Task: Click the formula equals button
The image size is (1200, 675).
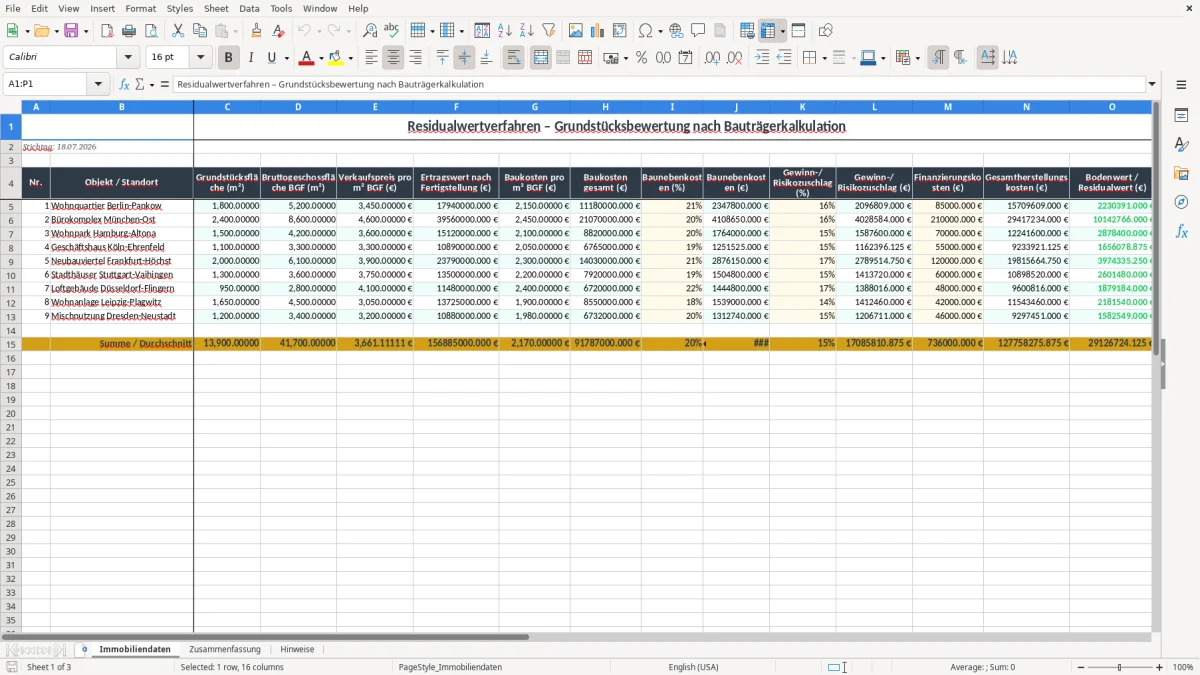Action: [164, 85]
